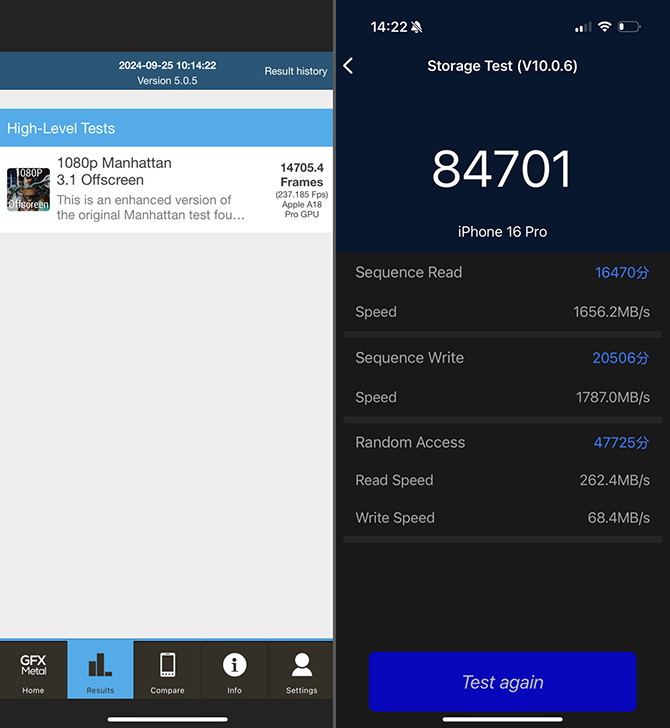
Task: Click the 1656.2MB/s speed value
Action: pos(611,312)
